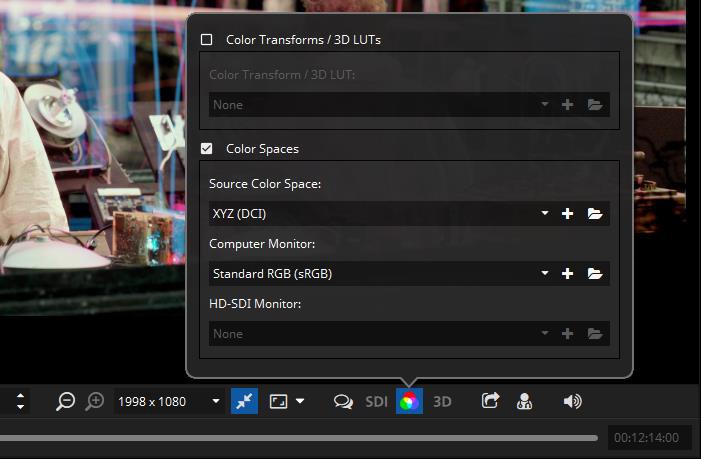This screenshot has width=701, height=459.
Task: Click the zoom in magnifier icon
Action: click(95, 401)
